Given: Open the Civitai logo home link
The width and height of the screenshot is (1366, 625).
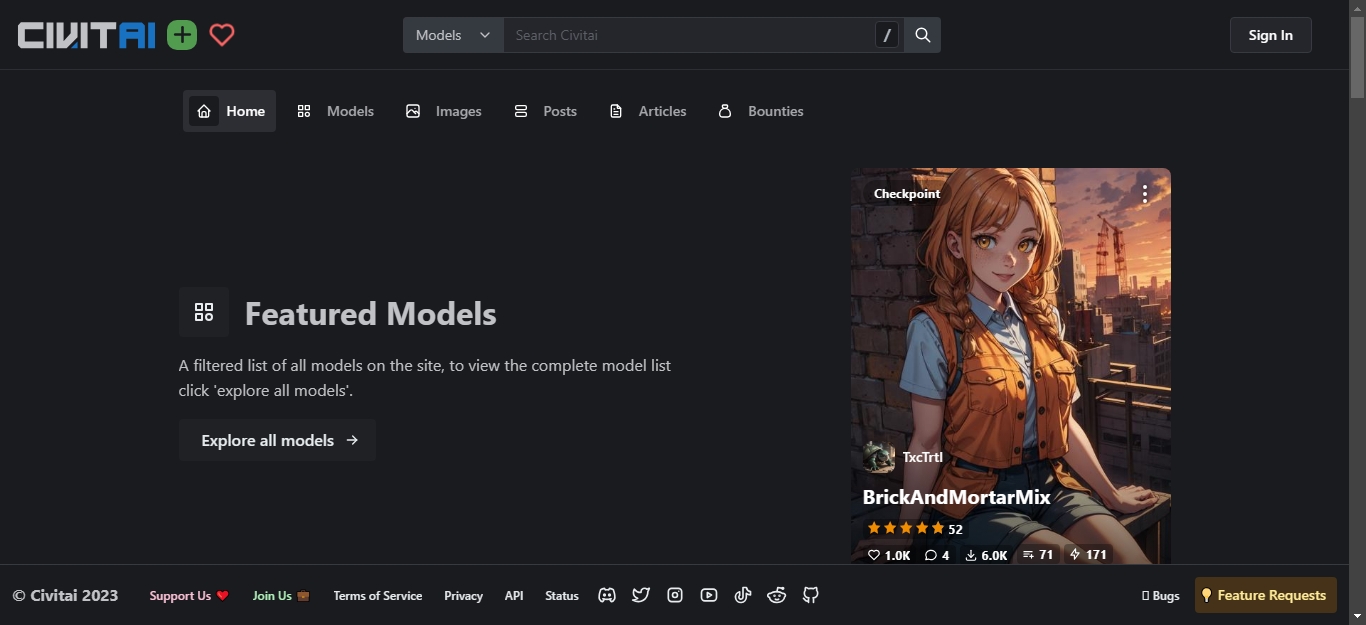Looking at the screenshot, I should (x=87, y=35).
